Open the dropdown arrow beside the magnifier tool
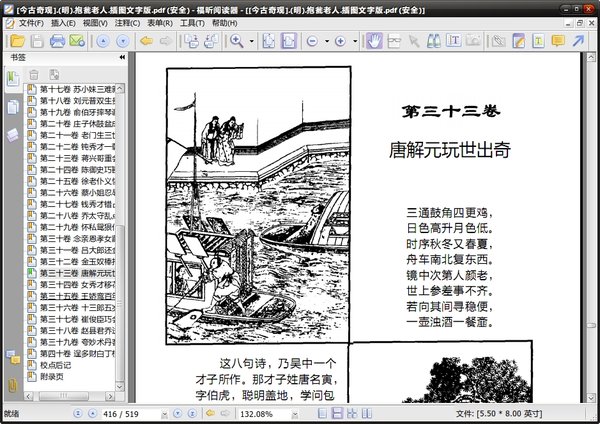600x424 pixels. coord(251,41)
